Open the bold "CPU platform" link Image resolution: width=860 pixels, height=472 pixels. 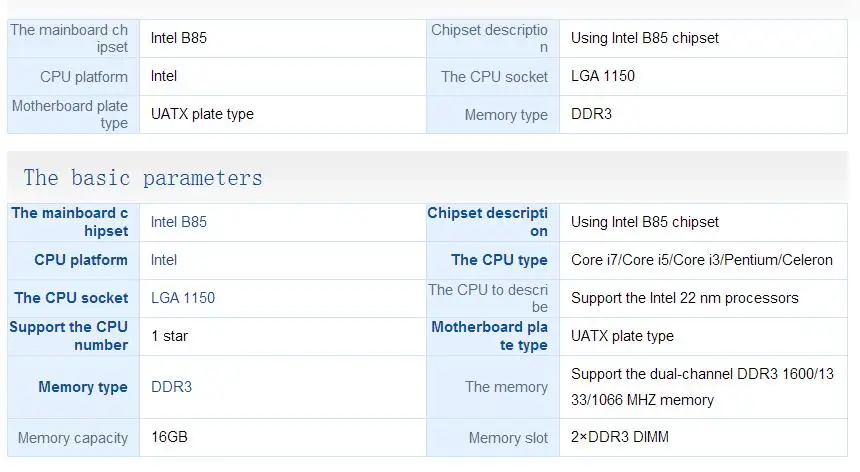click(81, 260)
